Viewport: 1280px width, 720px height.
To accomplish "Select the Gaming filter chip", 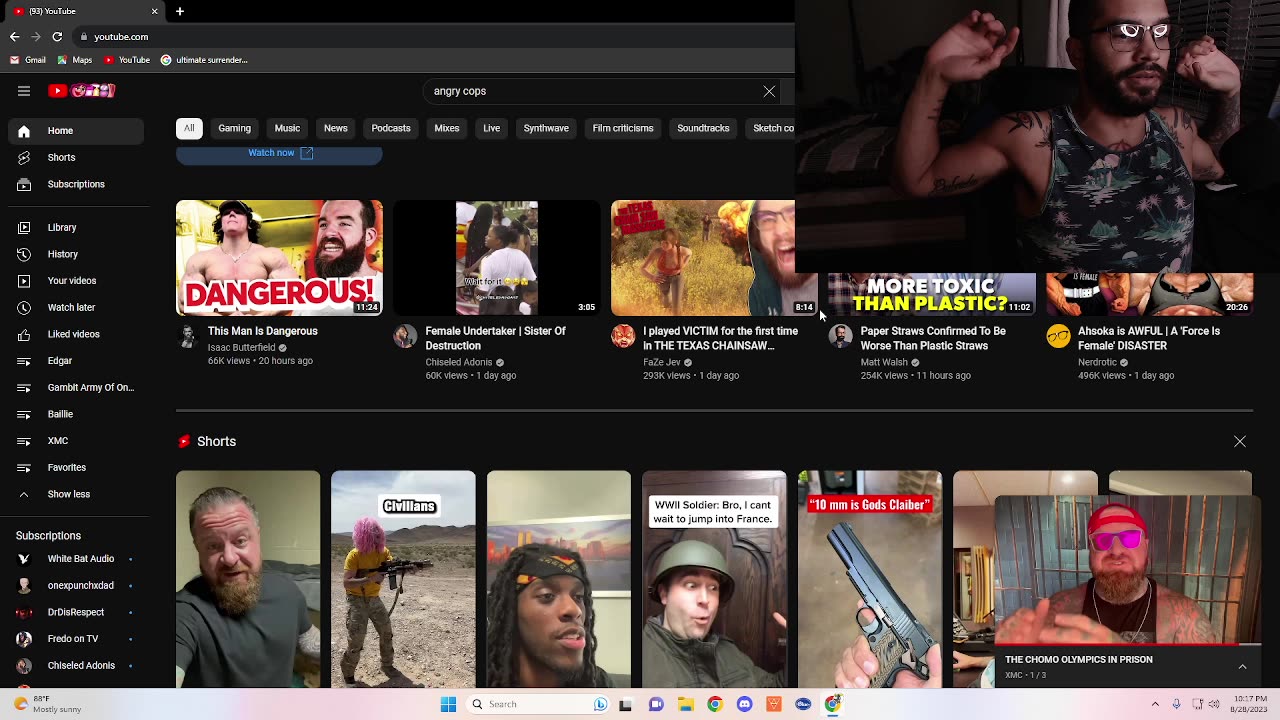I will click(x=235, y=128).
